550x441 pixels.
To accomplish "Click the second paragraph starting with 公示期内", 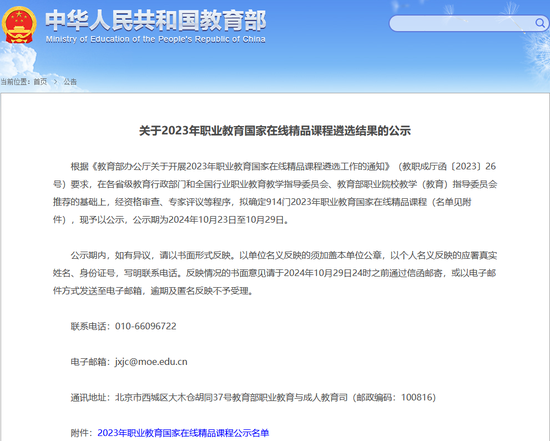I will (x=275, y=273).
